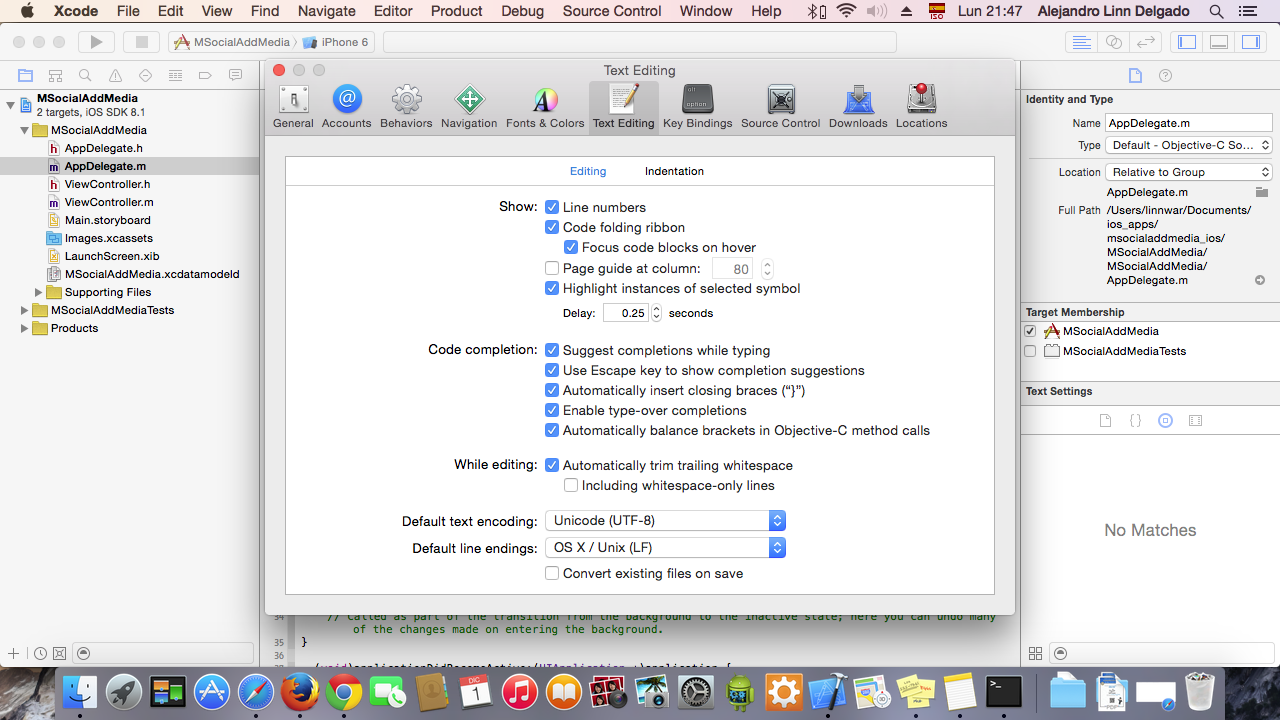Expand the Products group
1280x720 pixels.
tap(25, 328)
